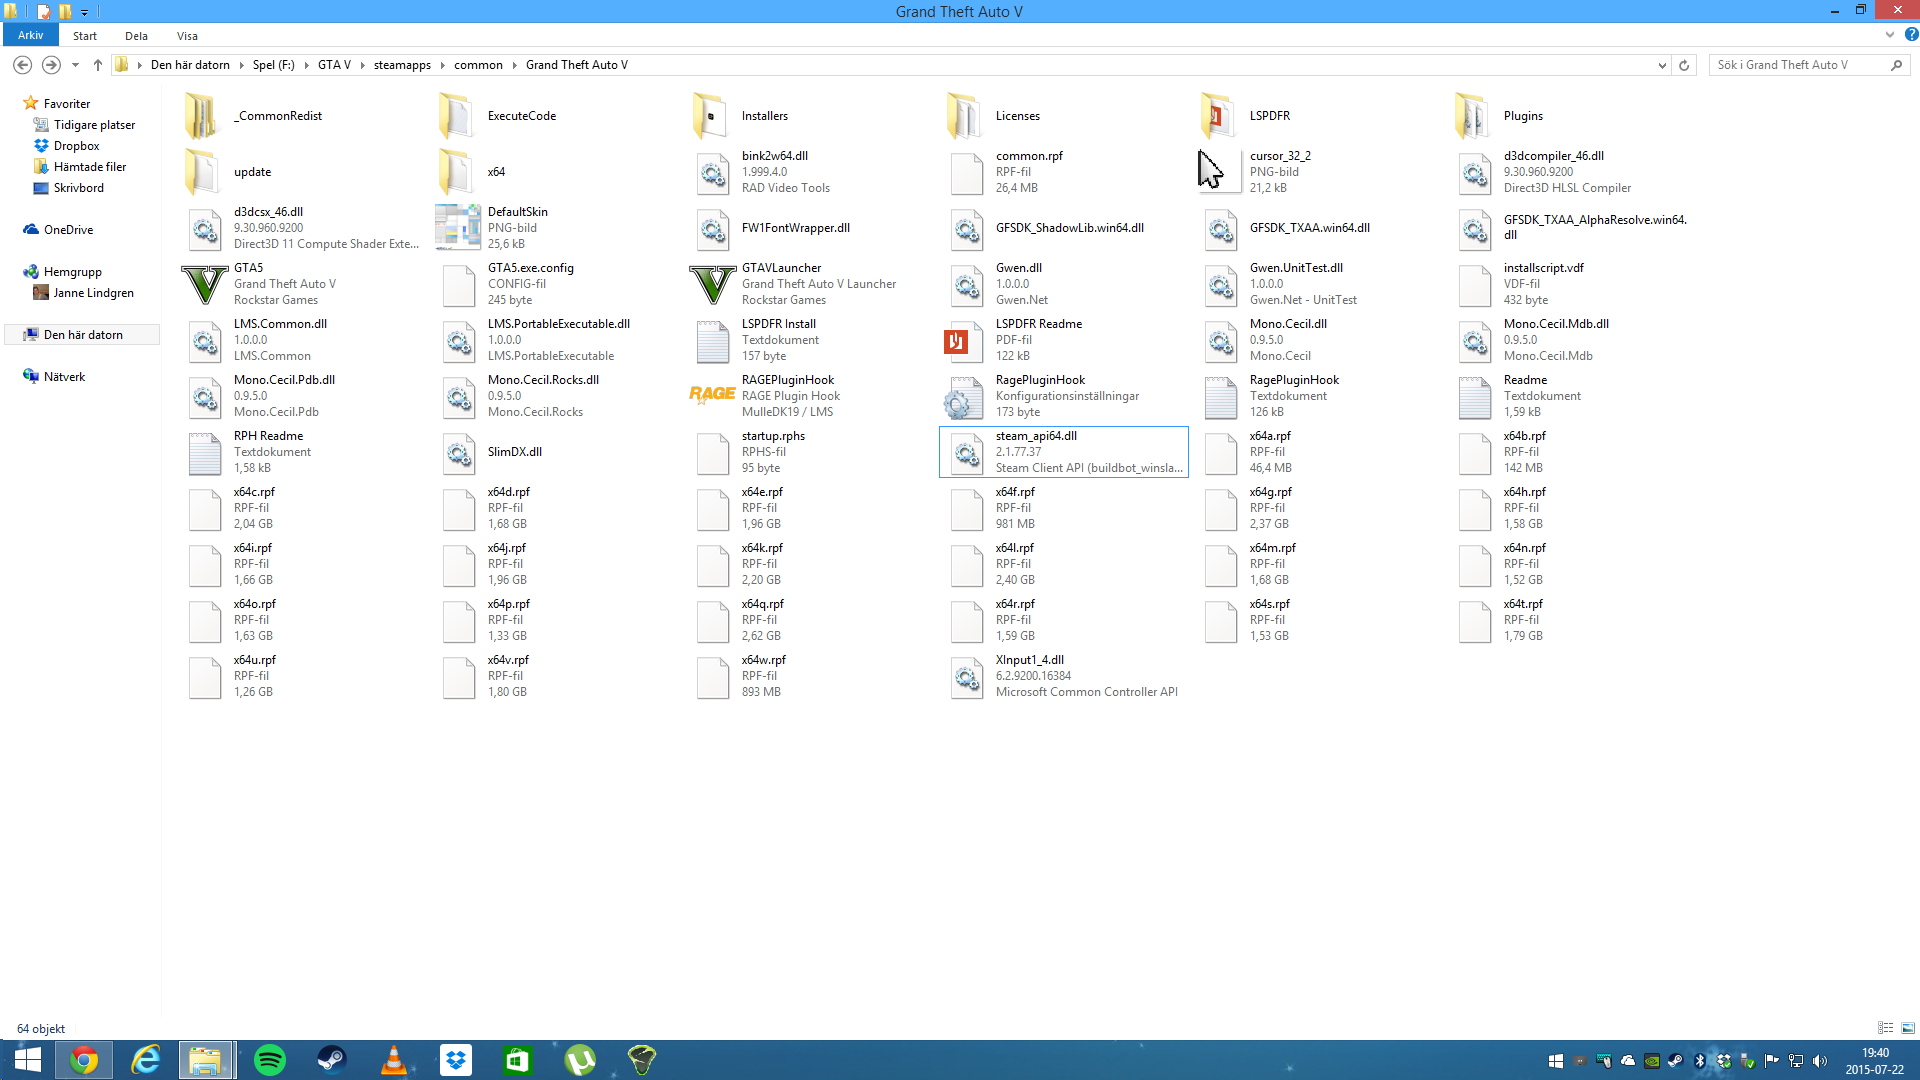The width and height of the screenshot is (1920, 1080).
Task: Select the GTA5 application icon
Action: [x=204, y=285]
